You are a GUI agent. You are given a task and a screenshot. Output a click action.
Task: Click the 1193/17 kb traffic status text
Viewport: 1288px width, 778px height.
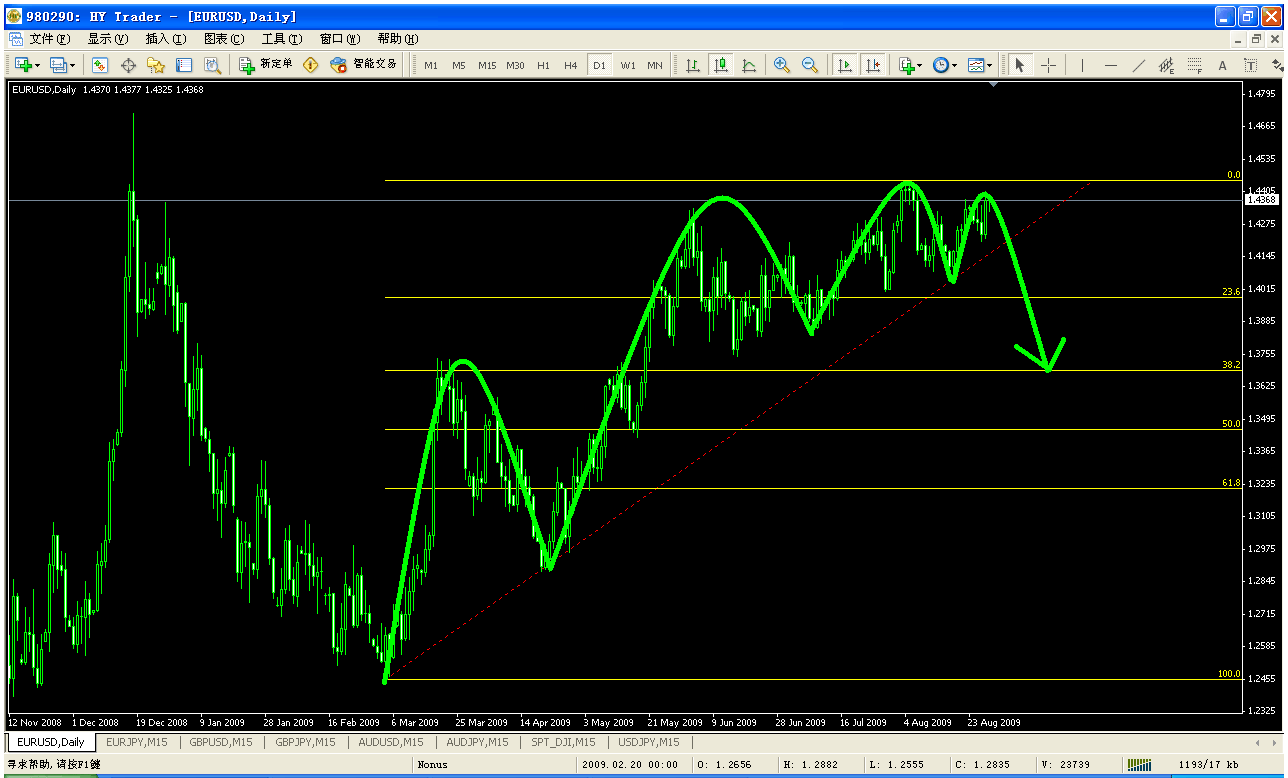[x=1206, y=765]
